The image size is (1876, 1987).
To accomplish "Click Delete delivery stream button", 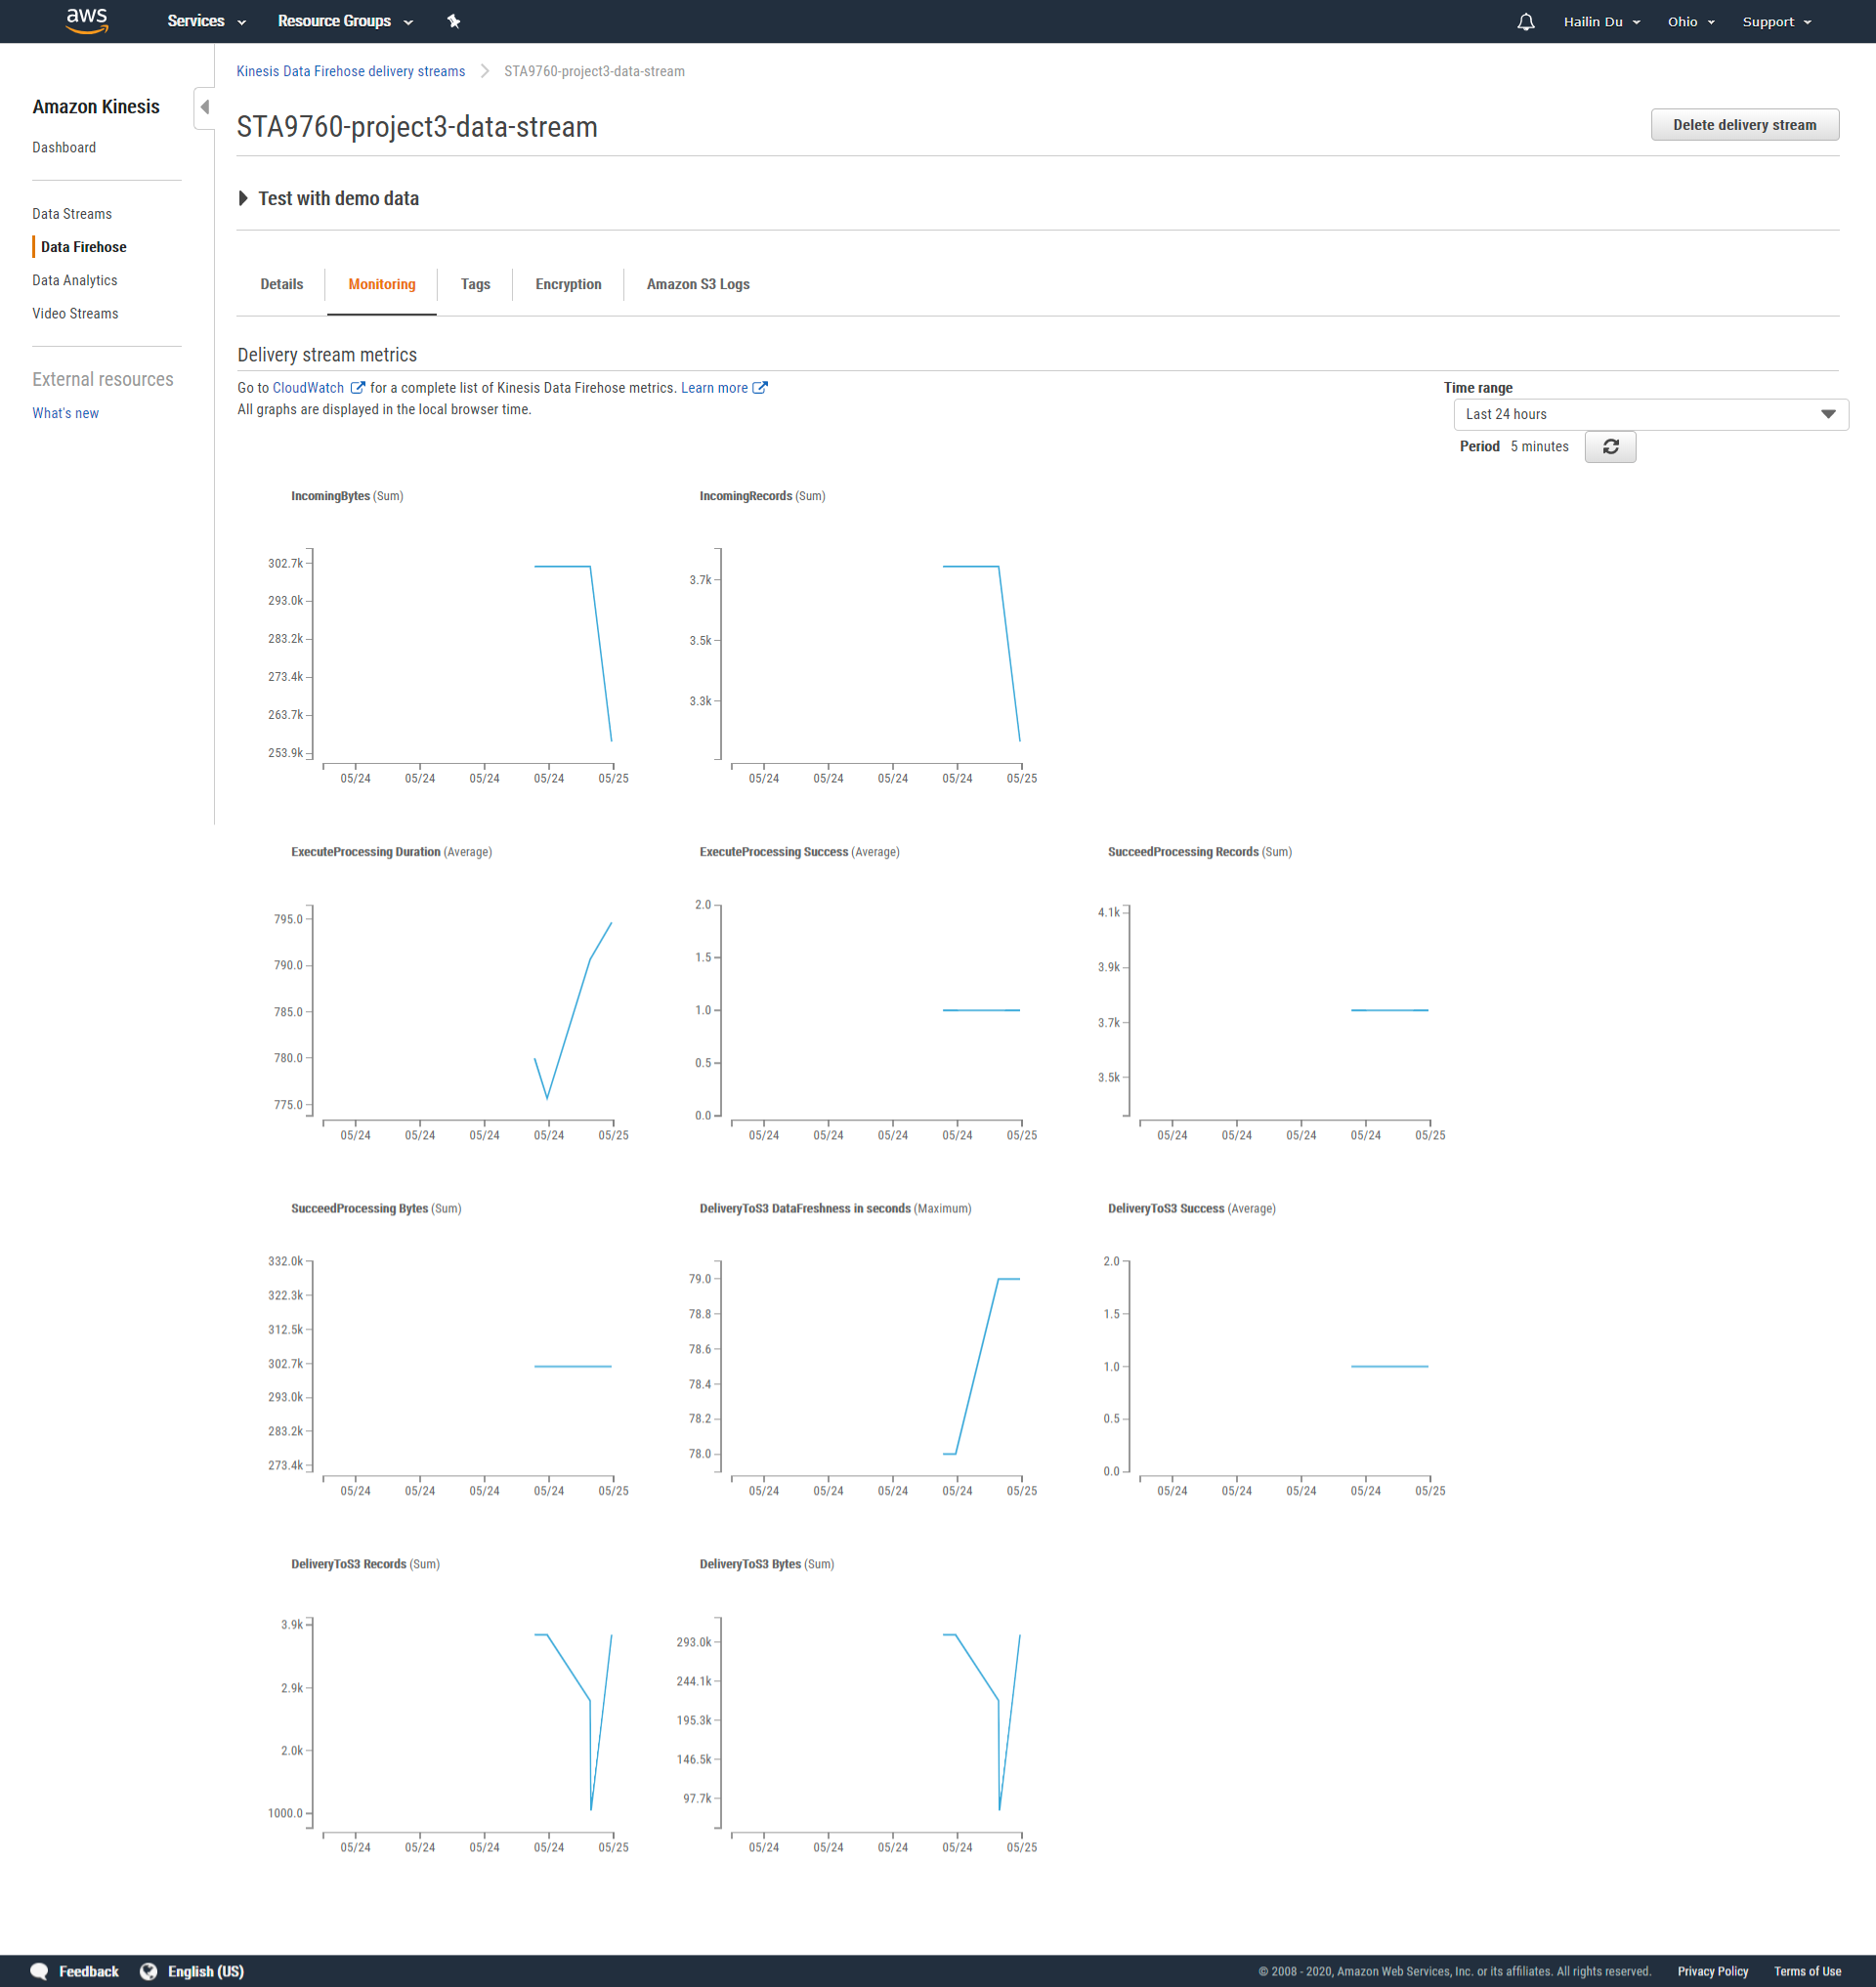I will [x=1744, y=125].
